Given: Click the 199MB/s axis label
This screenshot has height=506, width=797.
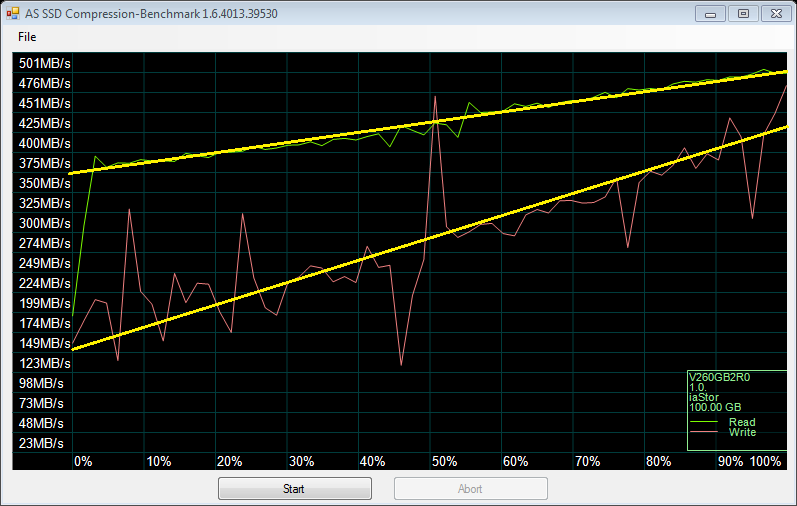Looking at the screenshot, I should tap(45, 303).
